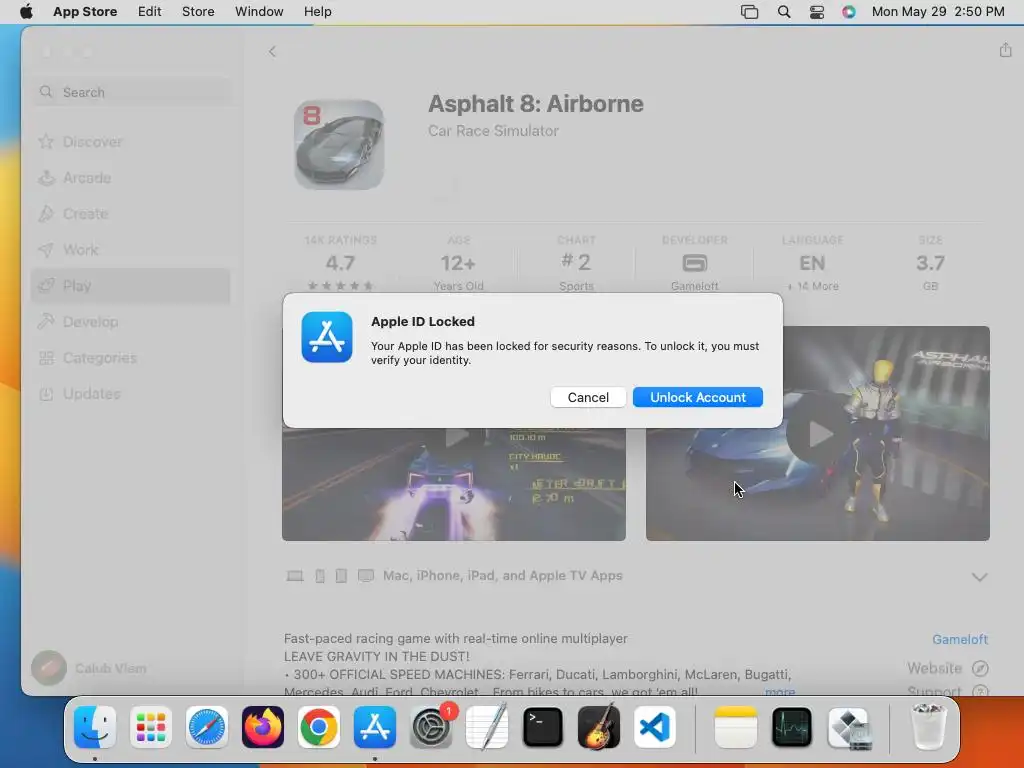This screenshot has width=1024, height=768.
Task: Click the 4.7 ratings value
Action: 340,263
